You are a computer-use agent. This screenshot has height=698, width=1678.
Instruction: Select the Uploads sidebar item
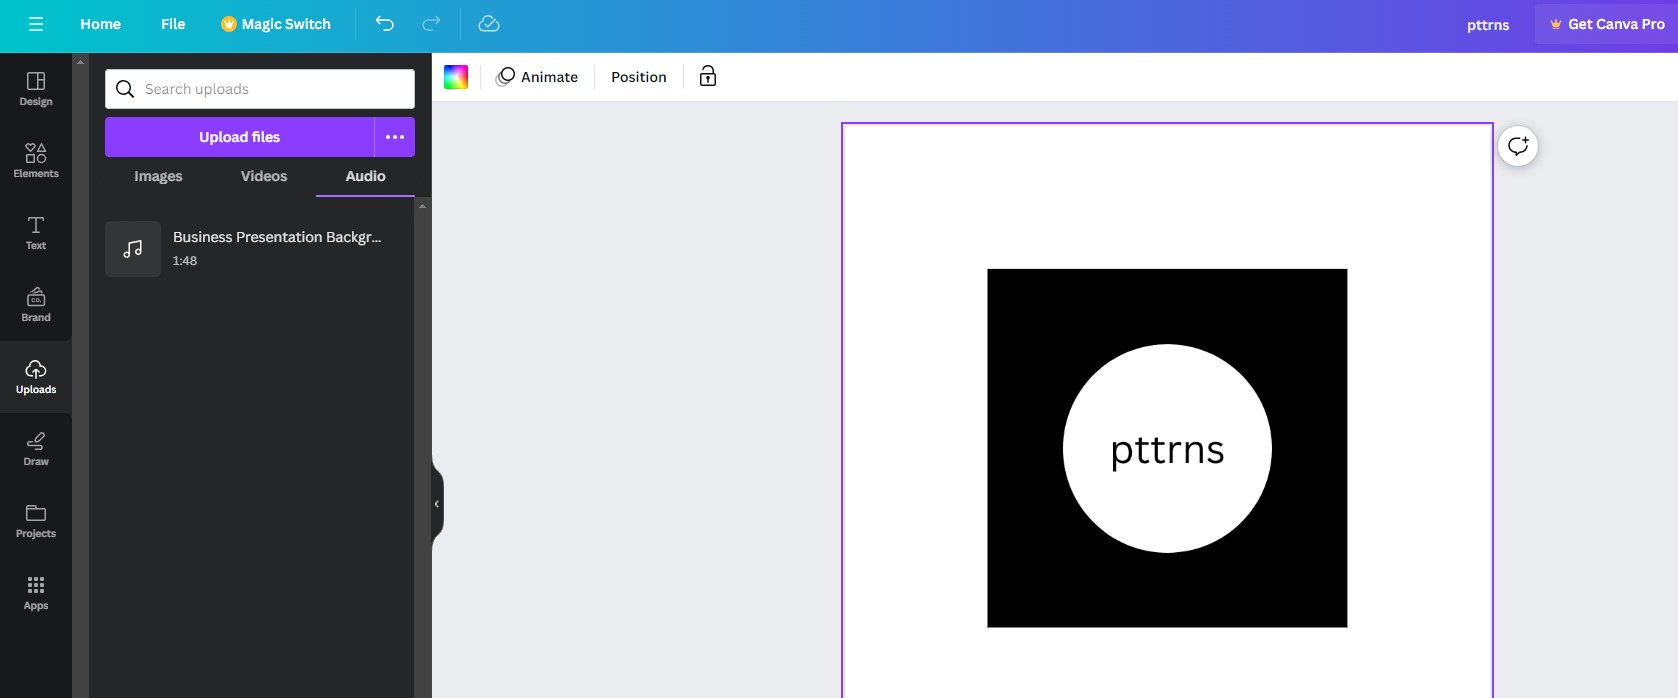(36, 377)
